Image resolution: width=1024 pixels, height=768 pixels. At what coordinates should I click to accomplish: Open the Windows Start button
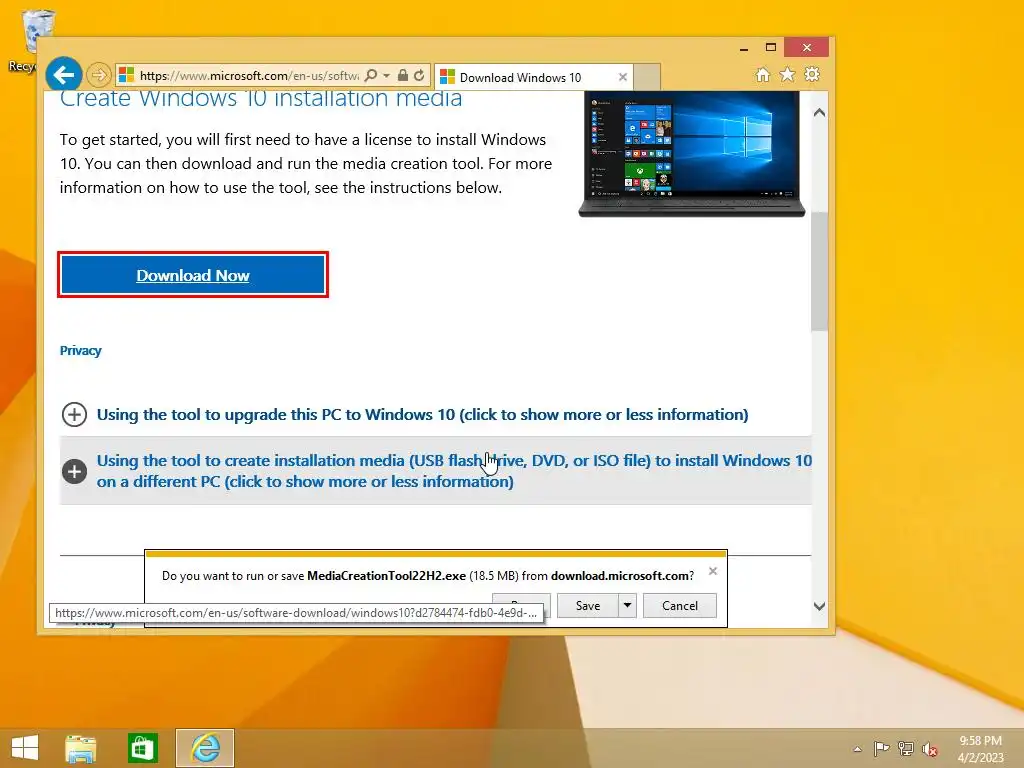coord(25,748)
